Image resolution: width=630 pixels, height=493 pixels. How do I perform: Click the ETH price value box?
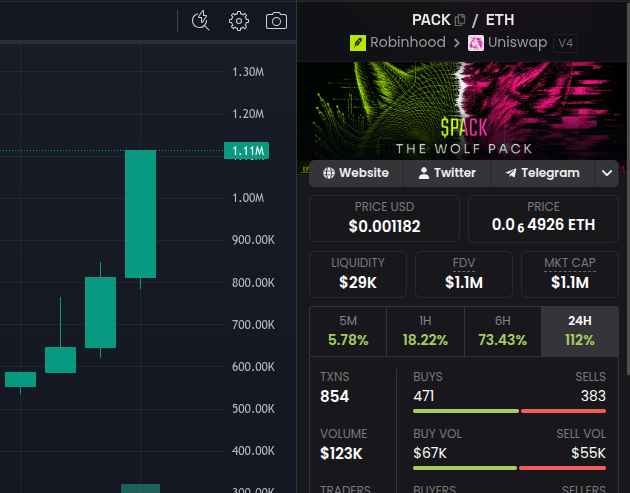543,219
